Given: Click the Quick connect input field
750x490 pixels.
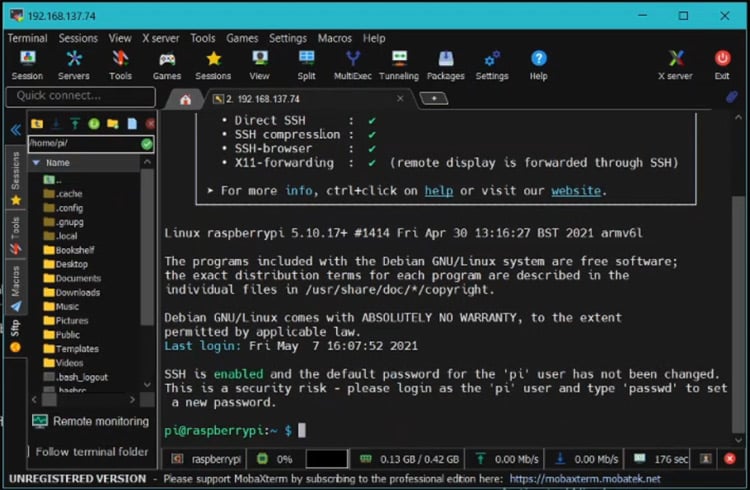Looking at the screenshot, I should (x=80, y=96).
